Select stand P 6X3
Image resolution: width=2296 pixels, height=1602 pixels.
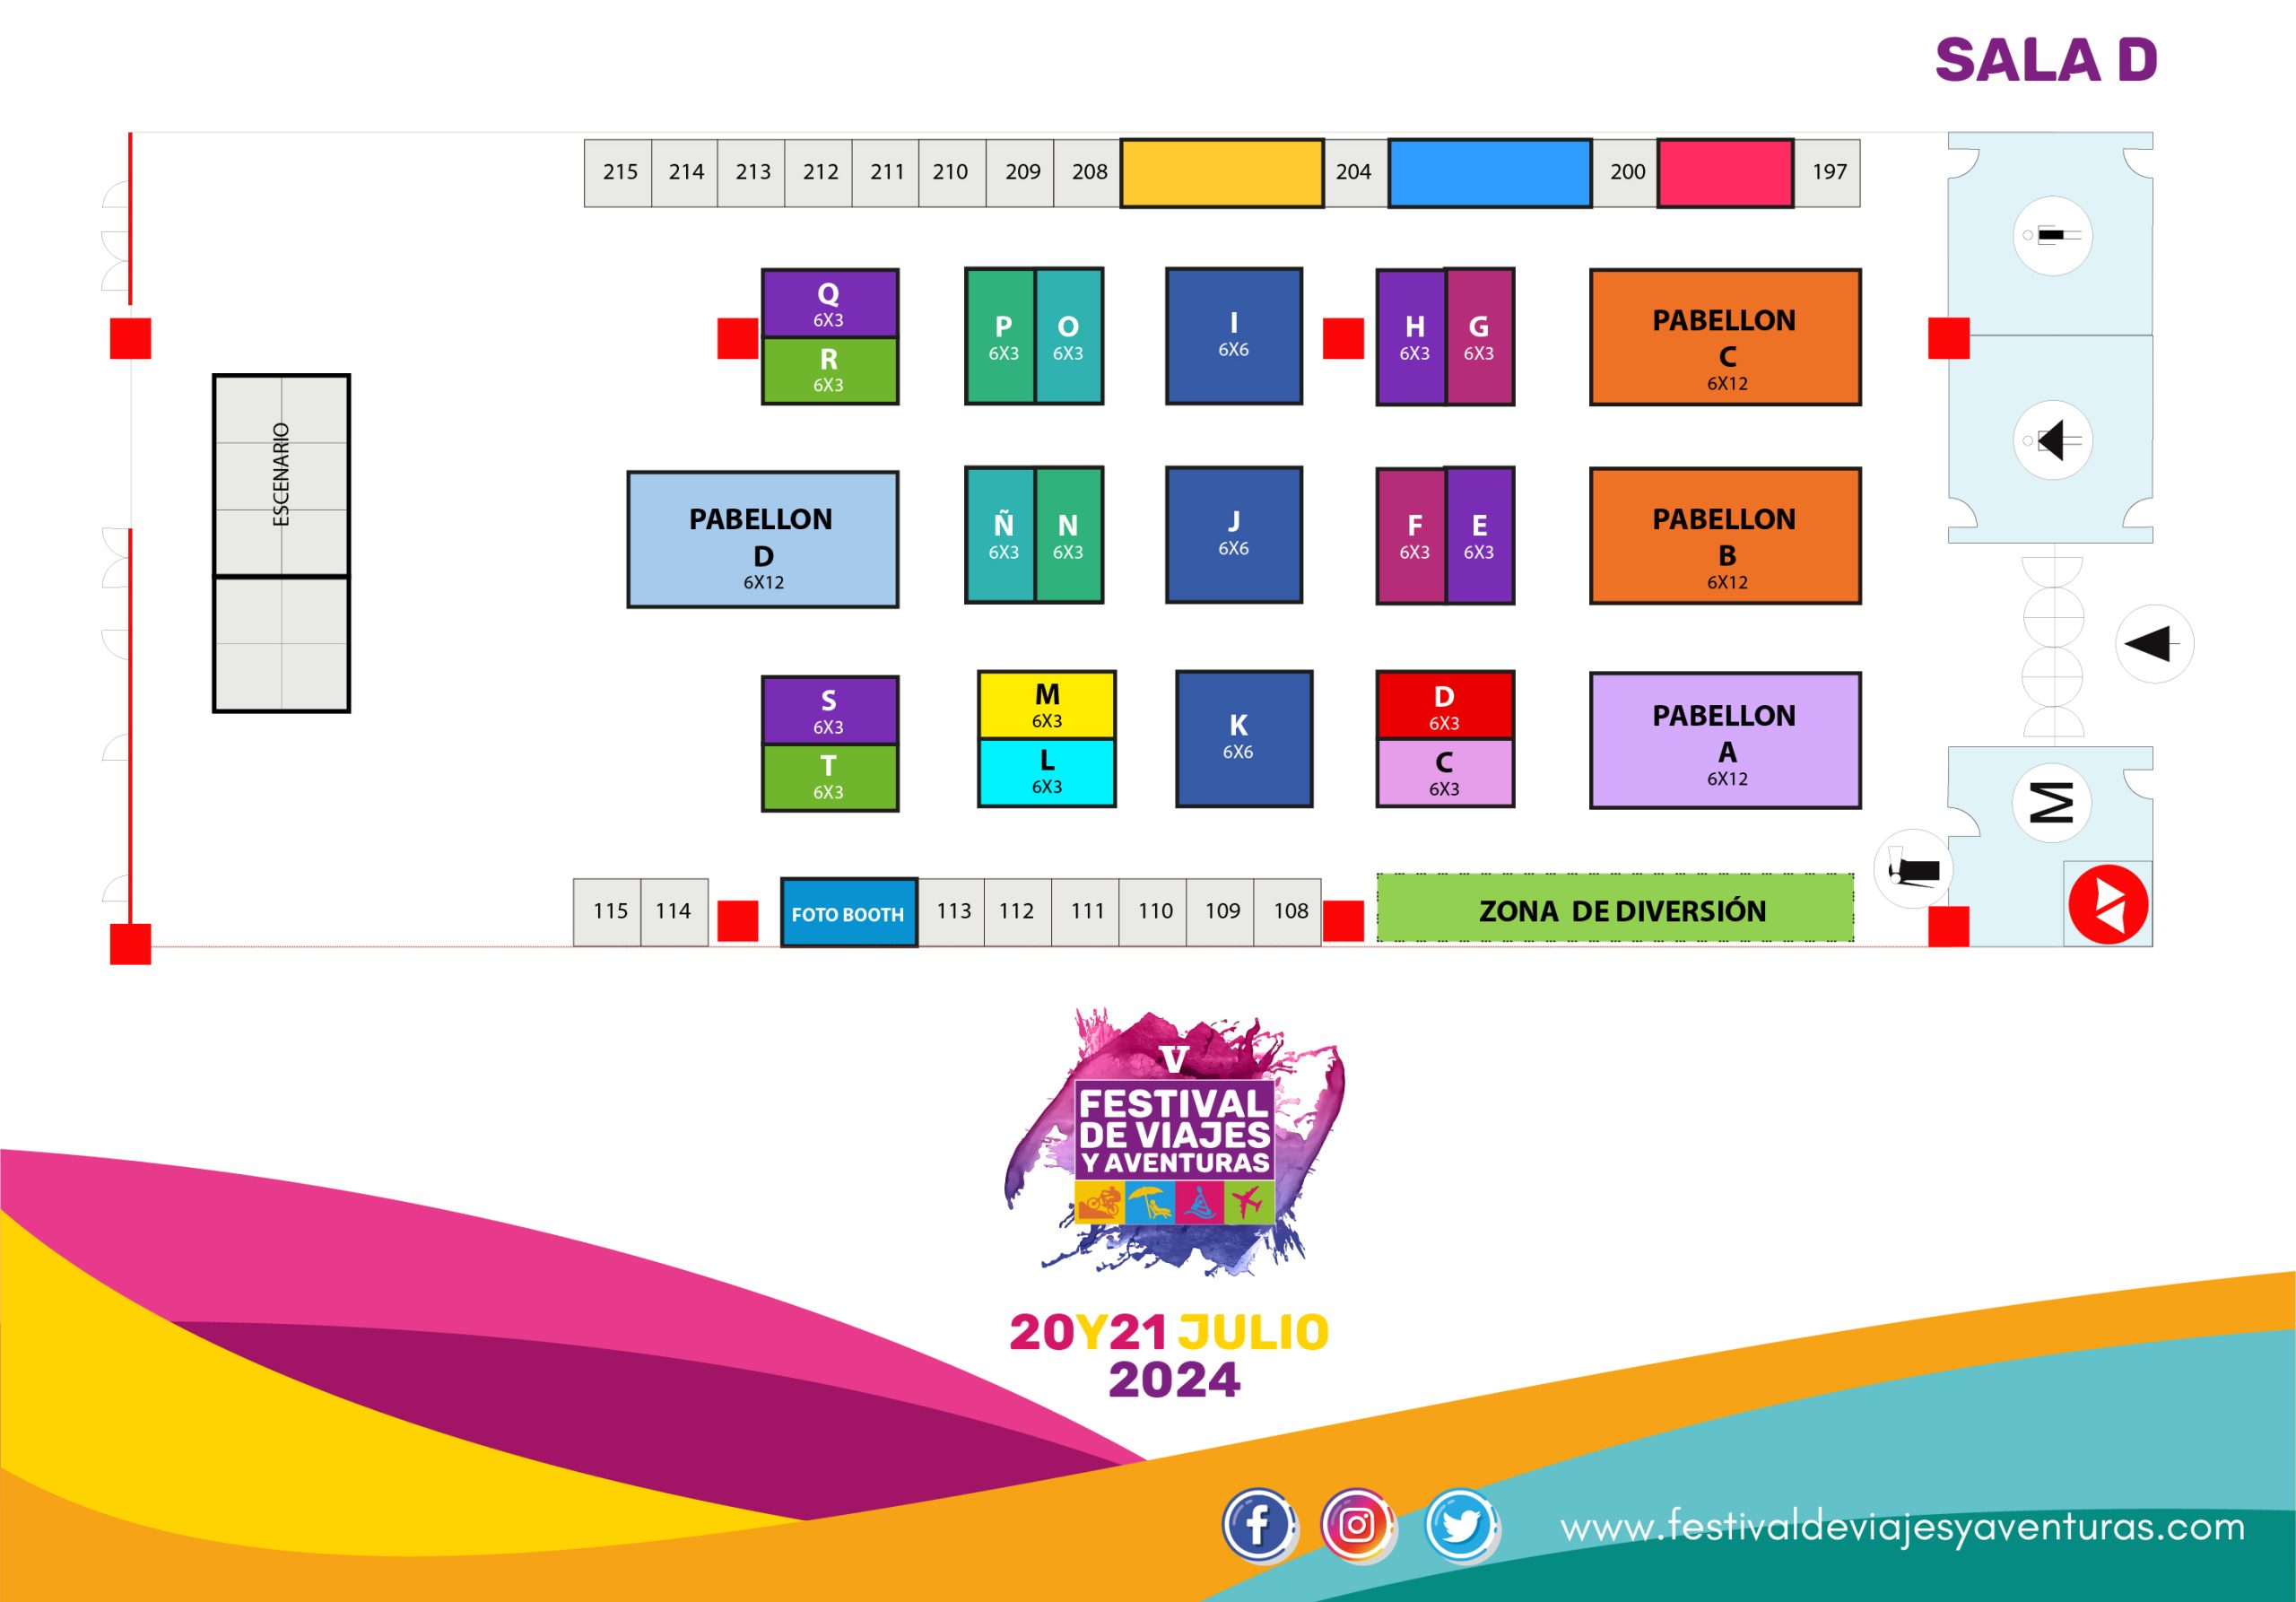click(x=1000, y=336)
